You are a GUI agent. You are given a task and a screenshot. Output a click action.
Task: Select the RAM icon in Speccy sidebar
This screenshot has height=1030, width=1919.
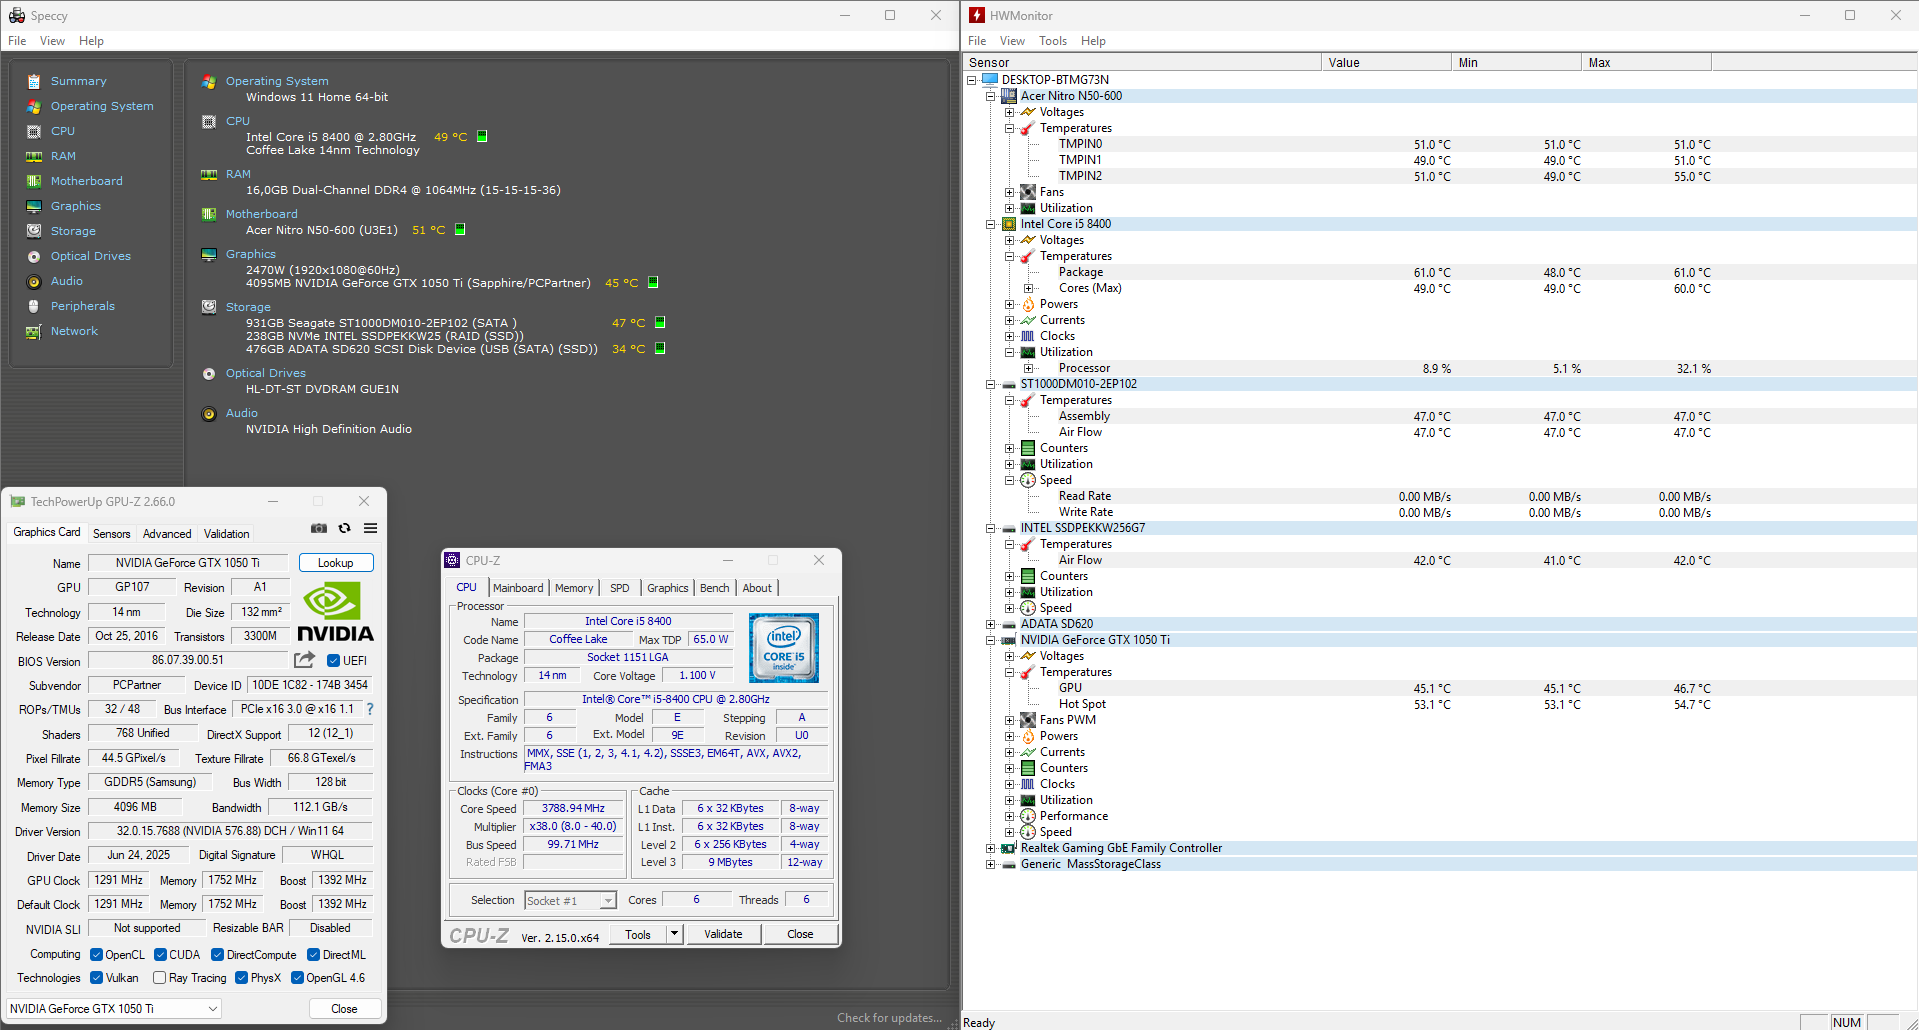tap(34, 156)
